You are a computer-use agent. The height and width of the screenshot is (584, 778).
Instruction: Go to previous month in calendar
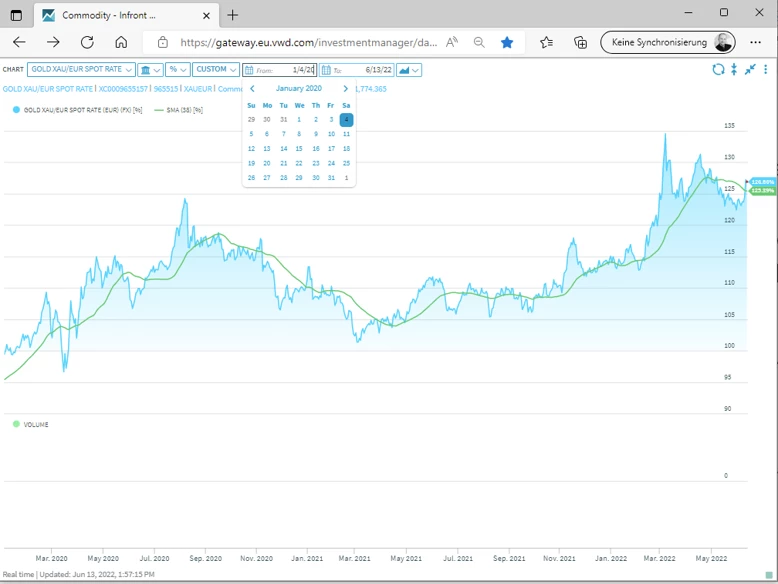pyautogui.click(x=252, y=89)
